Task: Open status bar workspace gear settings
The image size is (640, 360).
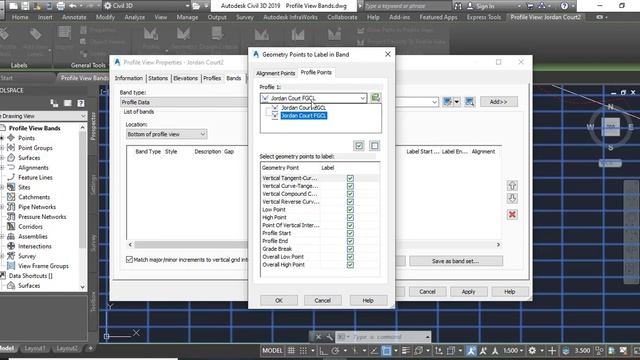Action: click(532, 351)
